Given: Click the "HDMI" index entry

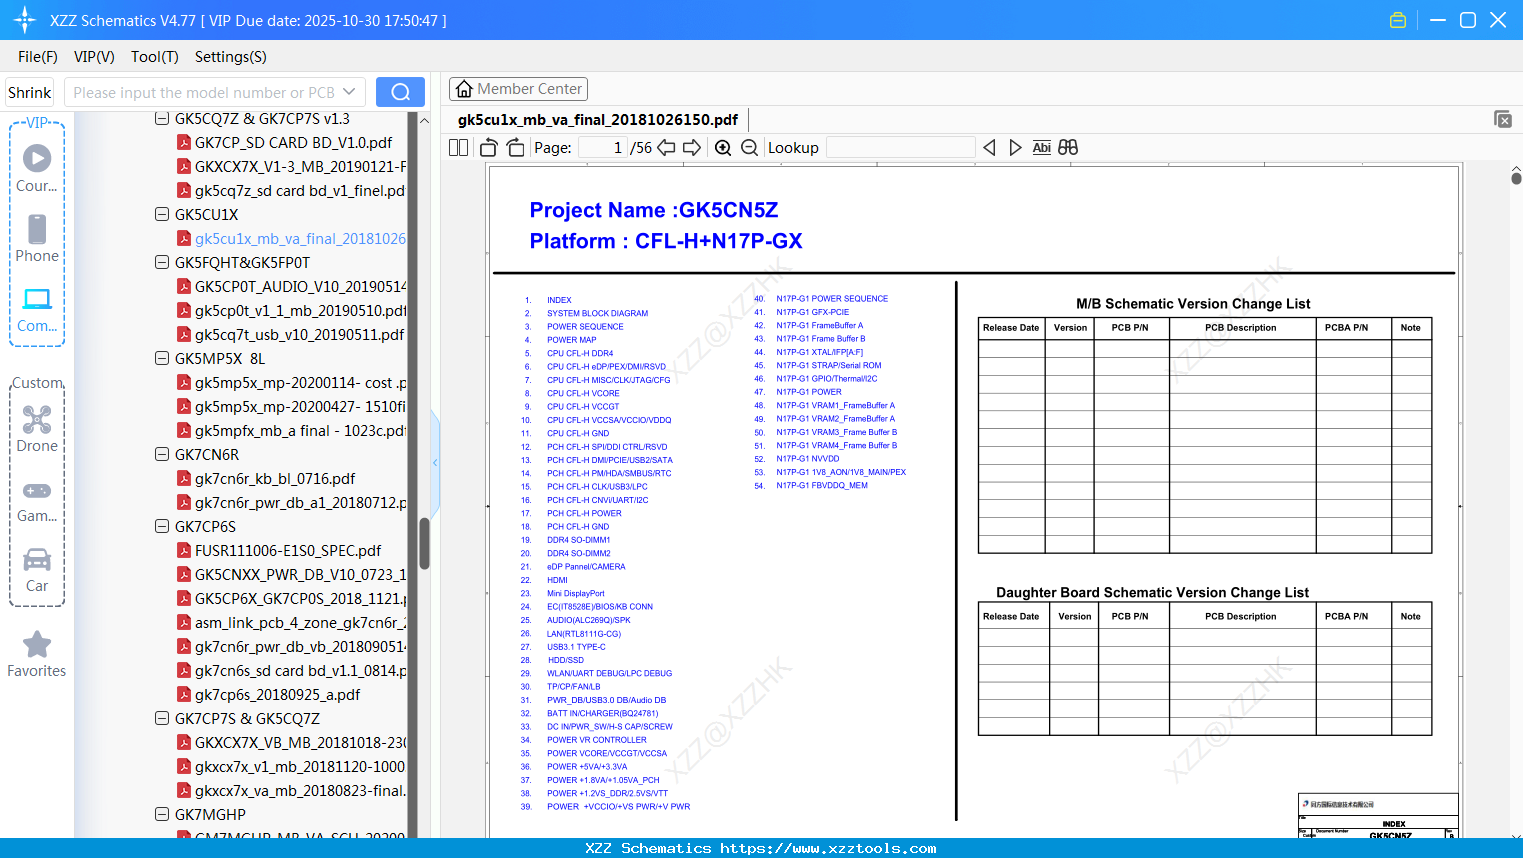Looking at the screenshot, I should point(557,580).
